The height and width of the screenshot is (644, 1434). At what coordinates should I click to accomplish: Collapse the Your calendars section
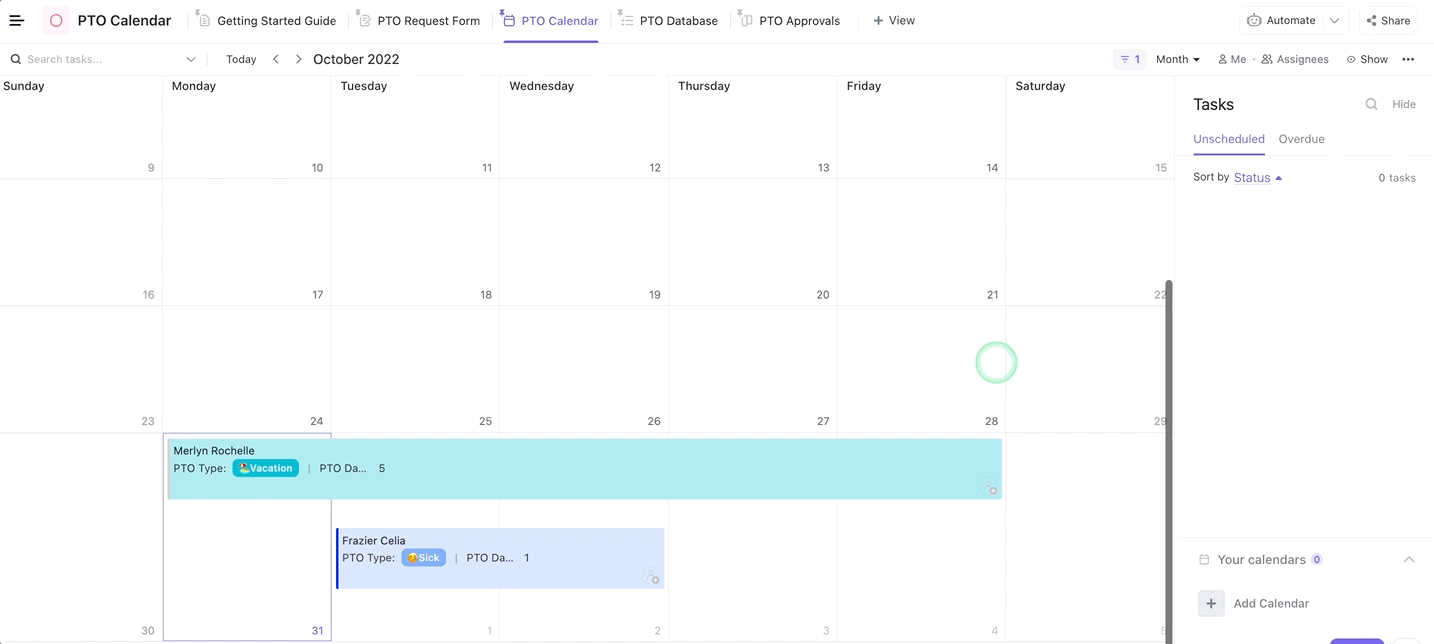click(x=1409, y=560)
